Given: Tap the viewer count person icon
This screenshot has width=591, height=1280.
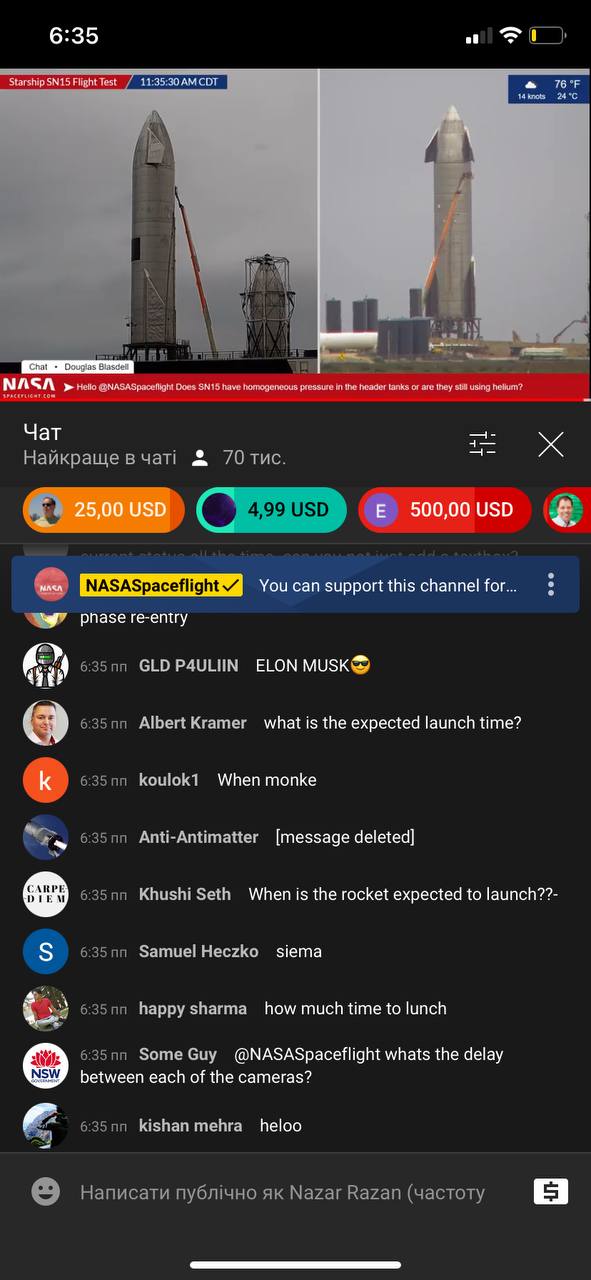Looking at the screenshot, I should tap(200, 458).
